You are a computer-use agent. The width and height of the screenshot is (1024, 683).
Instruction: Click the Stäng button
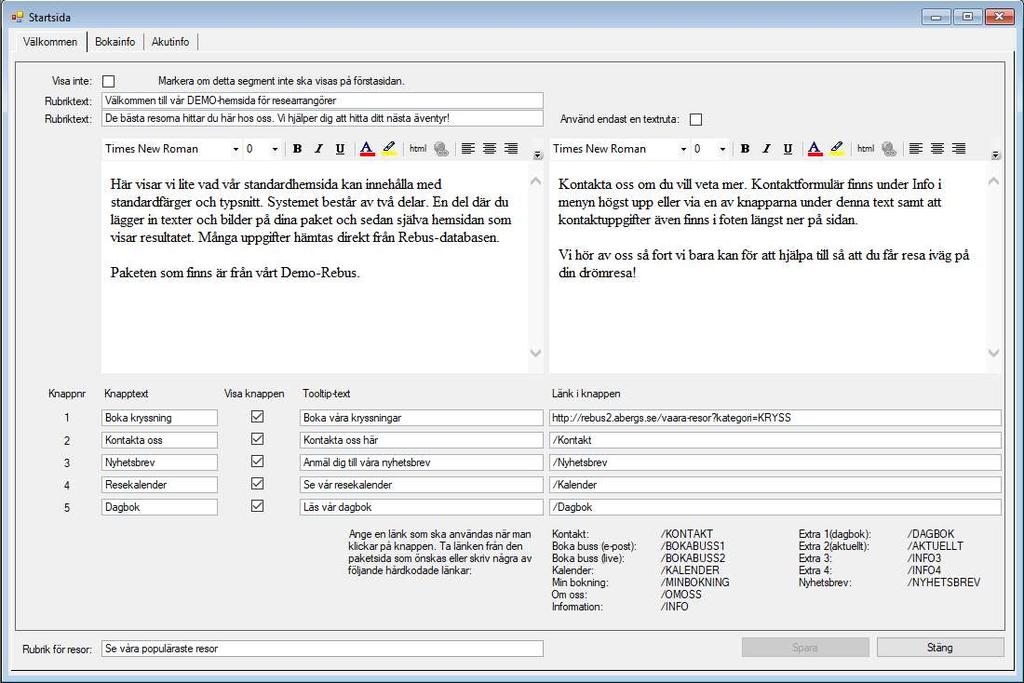click(x=940, y=648)
